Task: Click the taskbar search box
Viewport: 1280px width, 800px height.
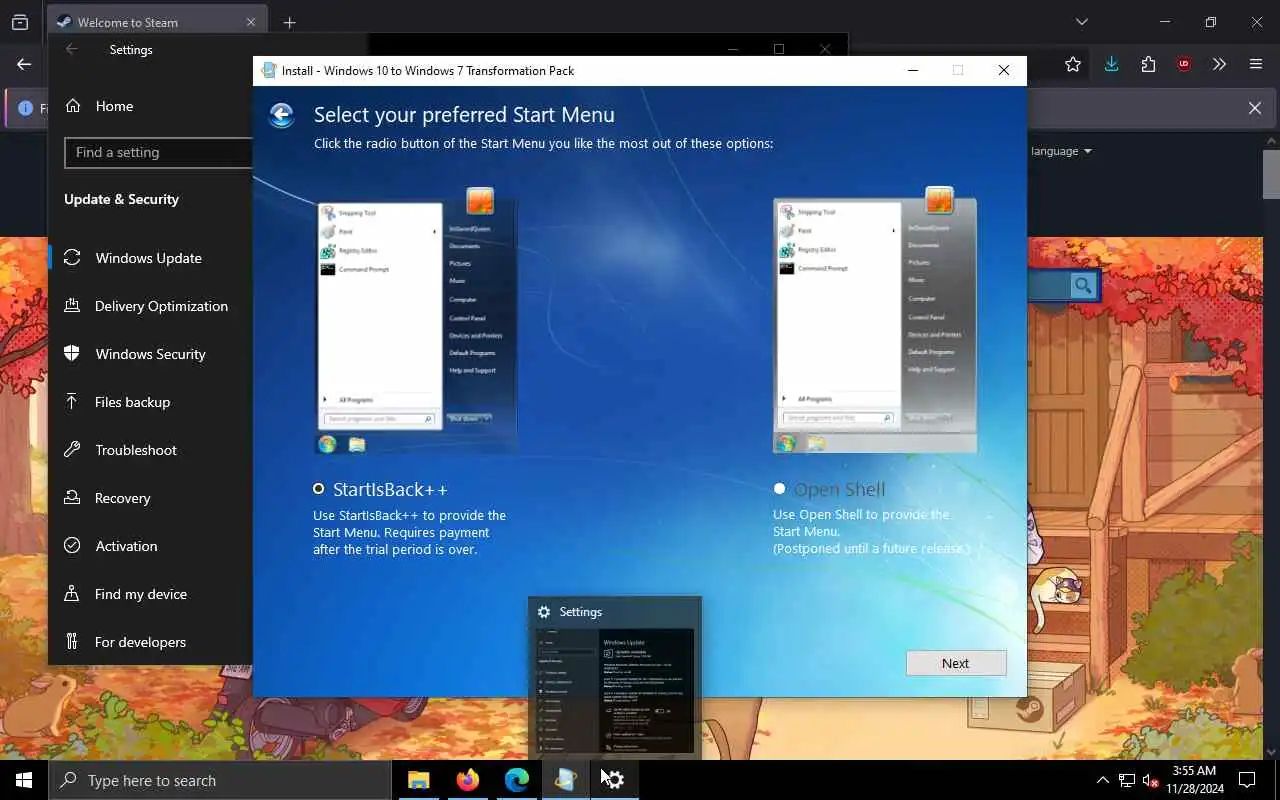Action: point(220,780)
